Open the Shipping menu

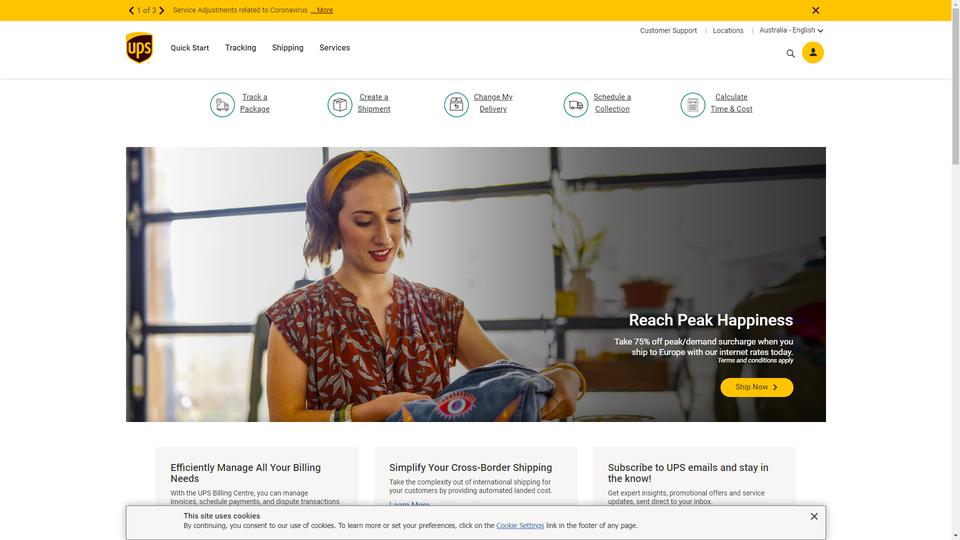288,48
